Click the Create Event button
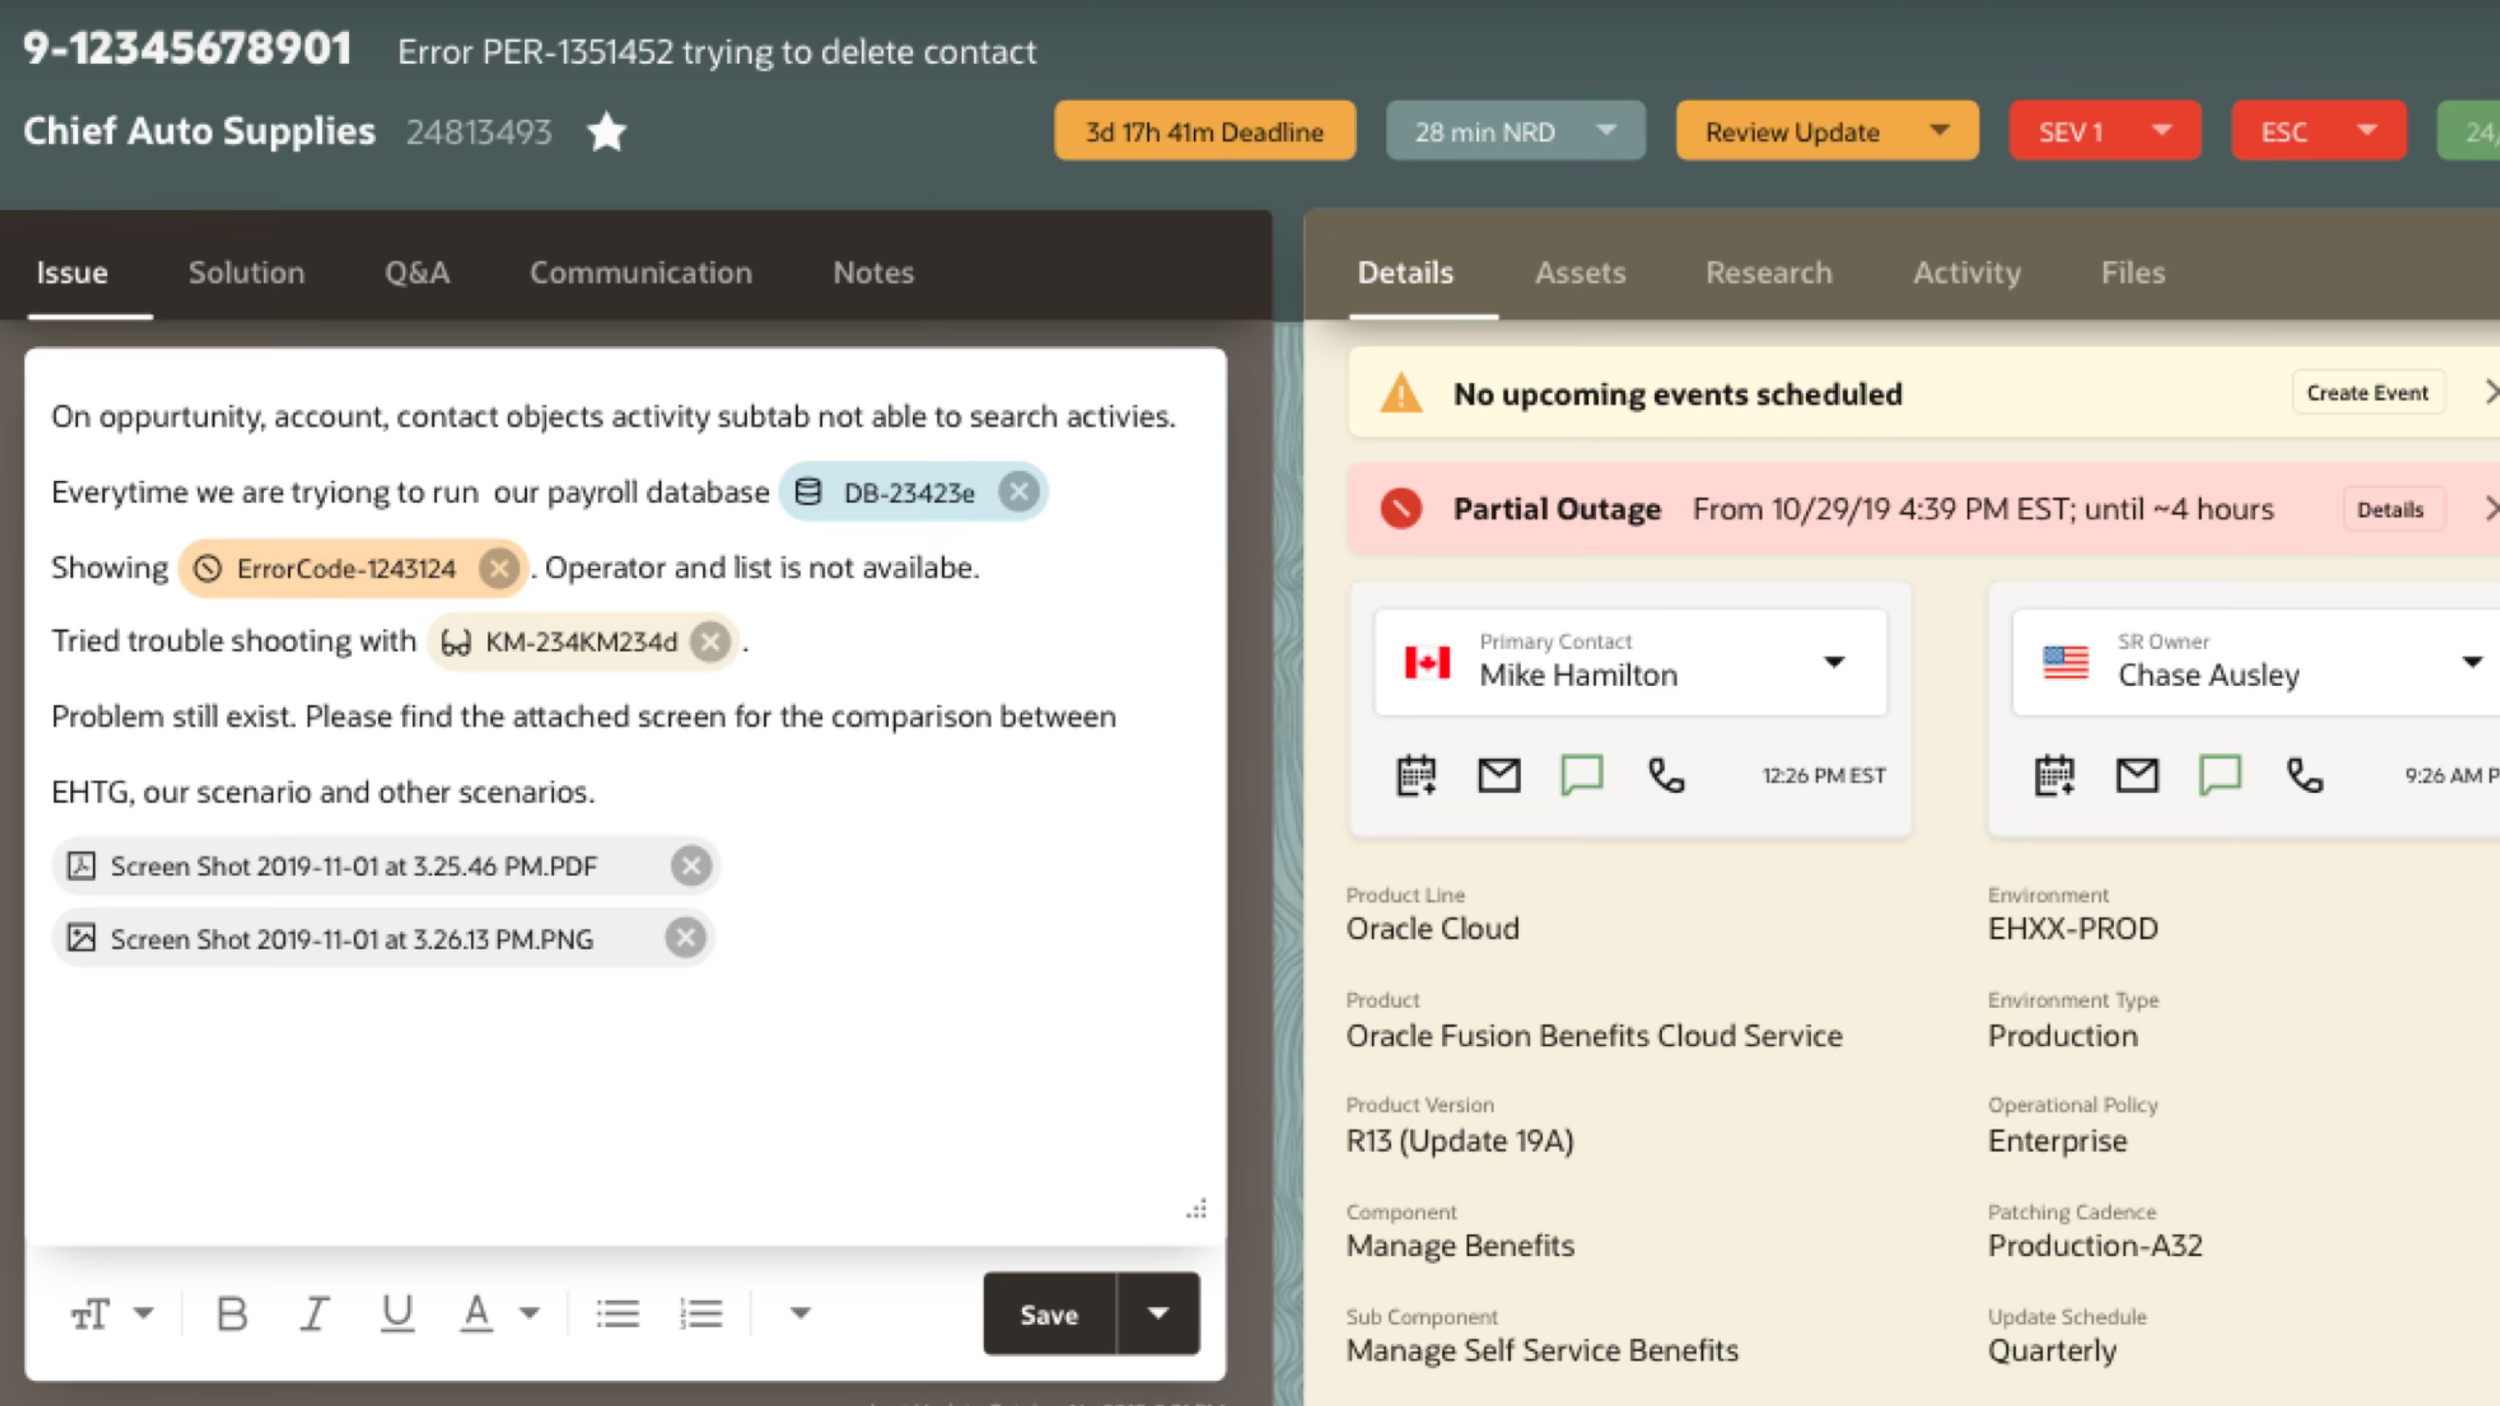Image resolution: width=2500 pixels, height=1406 pixels. click(x=2367, y=392)
